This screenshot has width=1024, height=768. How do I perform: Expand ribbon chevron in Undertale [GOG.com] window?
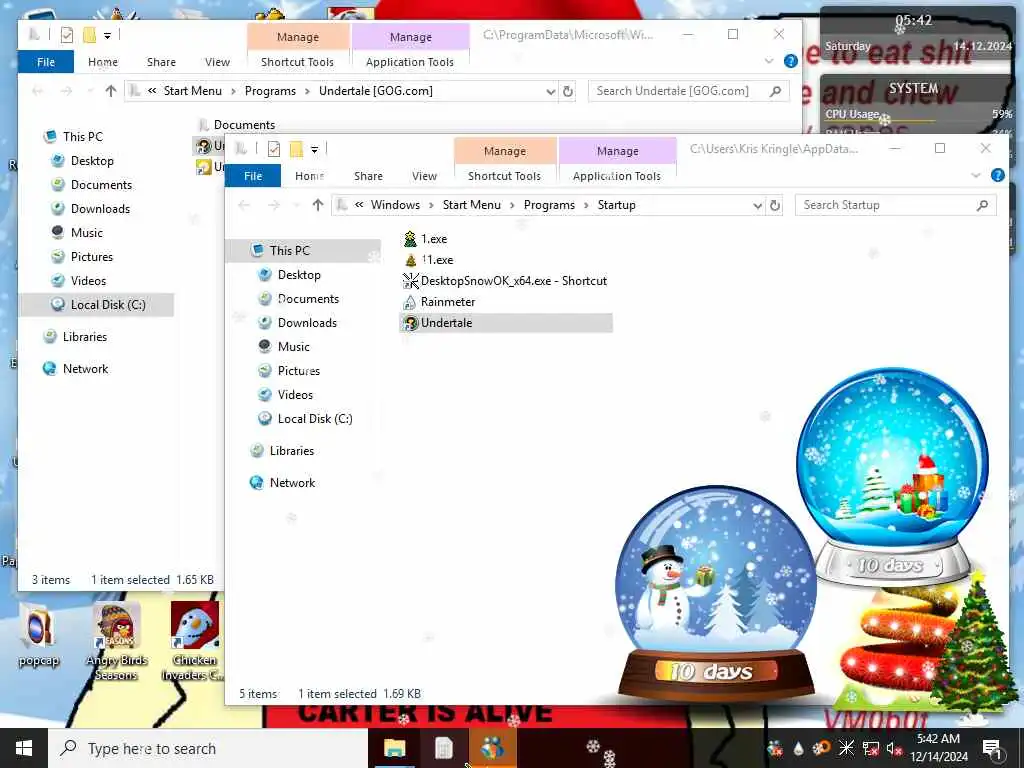pyautogui.click(x=769, y=61)
